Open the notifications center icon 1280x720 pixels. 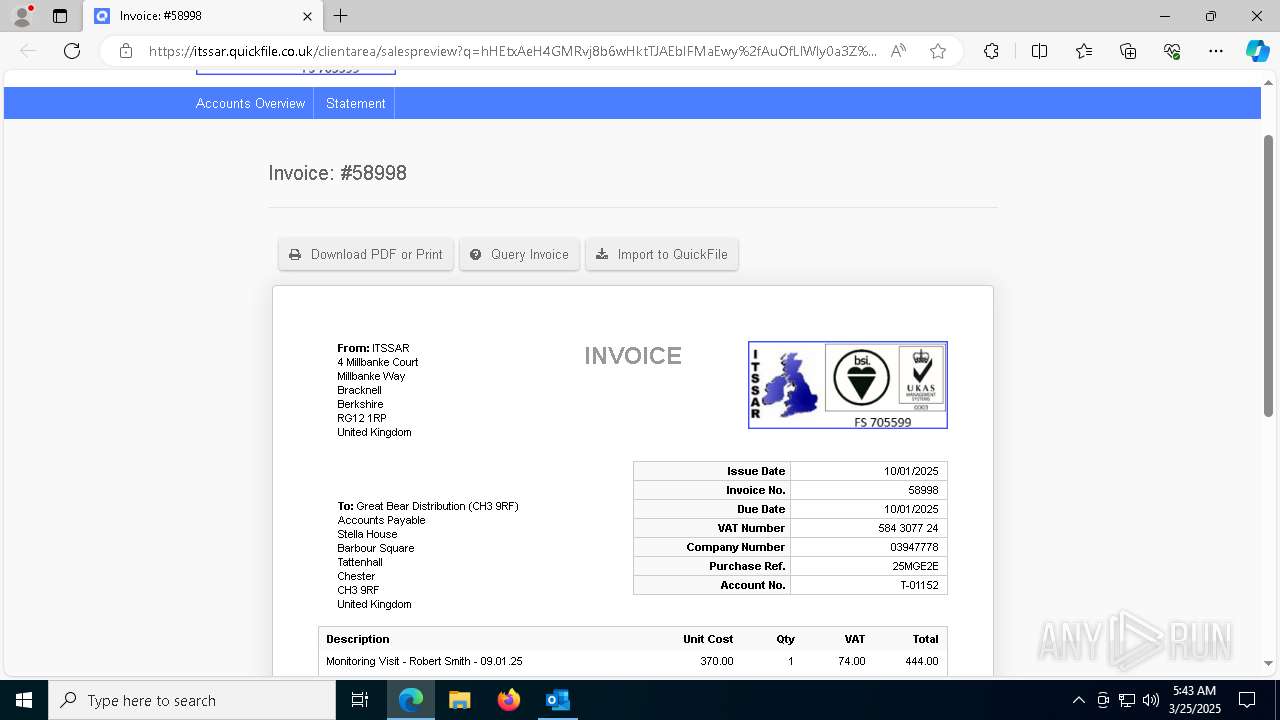tap(1247, 700)
